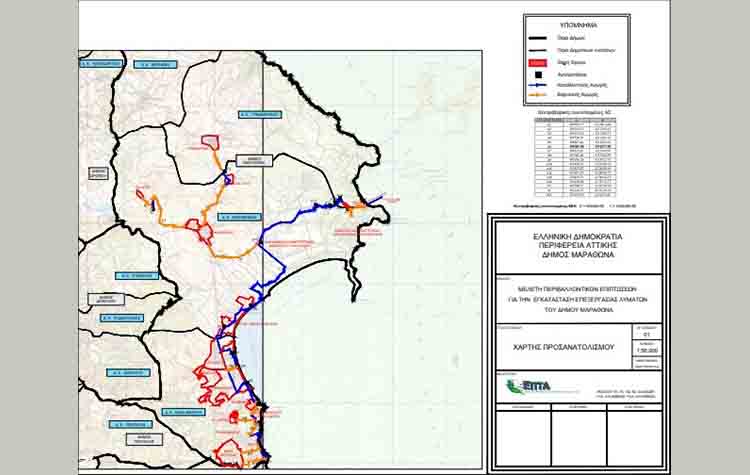Select the thin black line legend symbol
Screen dimensions: 750x475
(x=538, y=50)
